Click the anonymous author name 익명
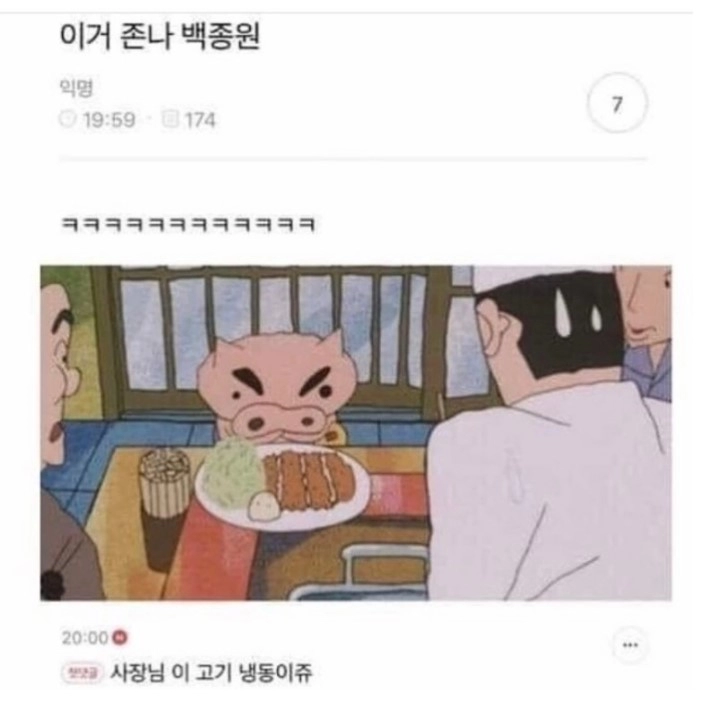 pyautogui.click(x=77, y=88)
